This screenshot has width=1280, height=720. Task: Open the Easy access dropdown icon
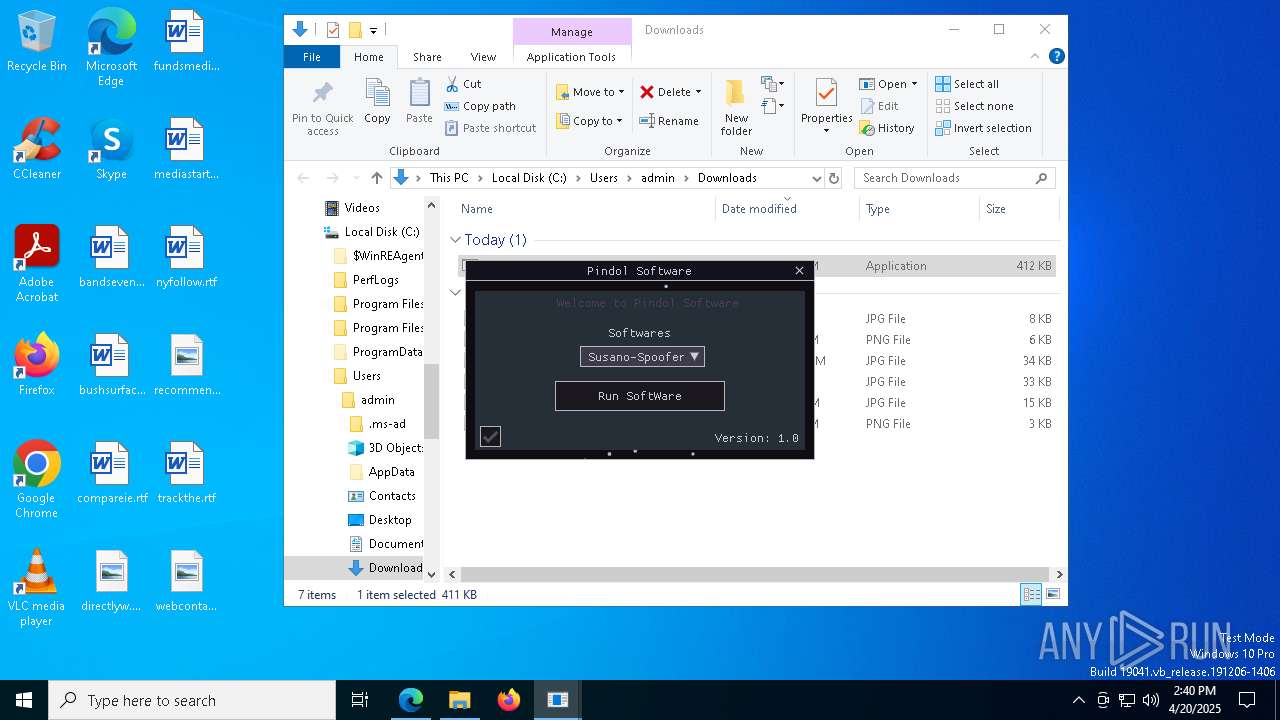click(x=773, y=106)
